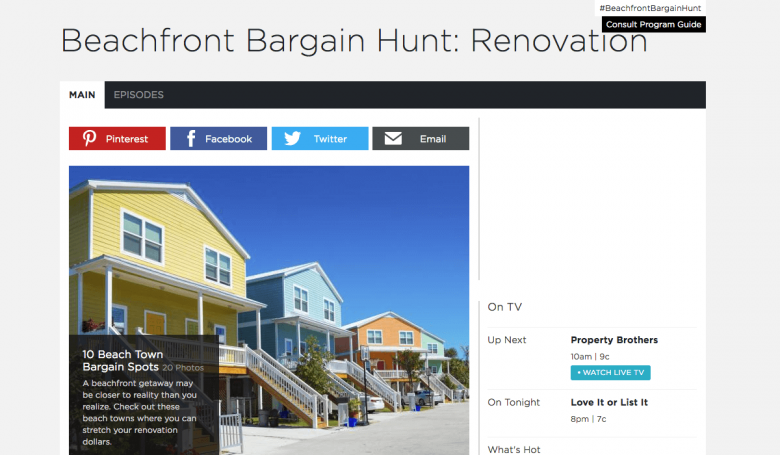Image resolution: width=780 pixels, height=455 pixels.
Task: Select the Main tab
Action: (x=82, y=94)
